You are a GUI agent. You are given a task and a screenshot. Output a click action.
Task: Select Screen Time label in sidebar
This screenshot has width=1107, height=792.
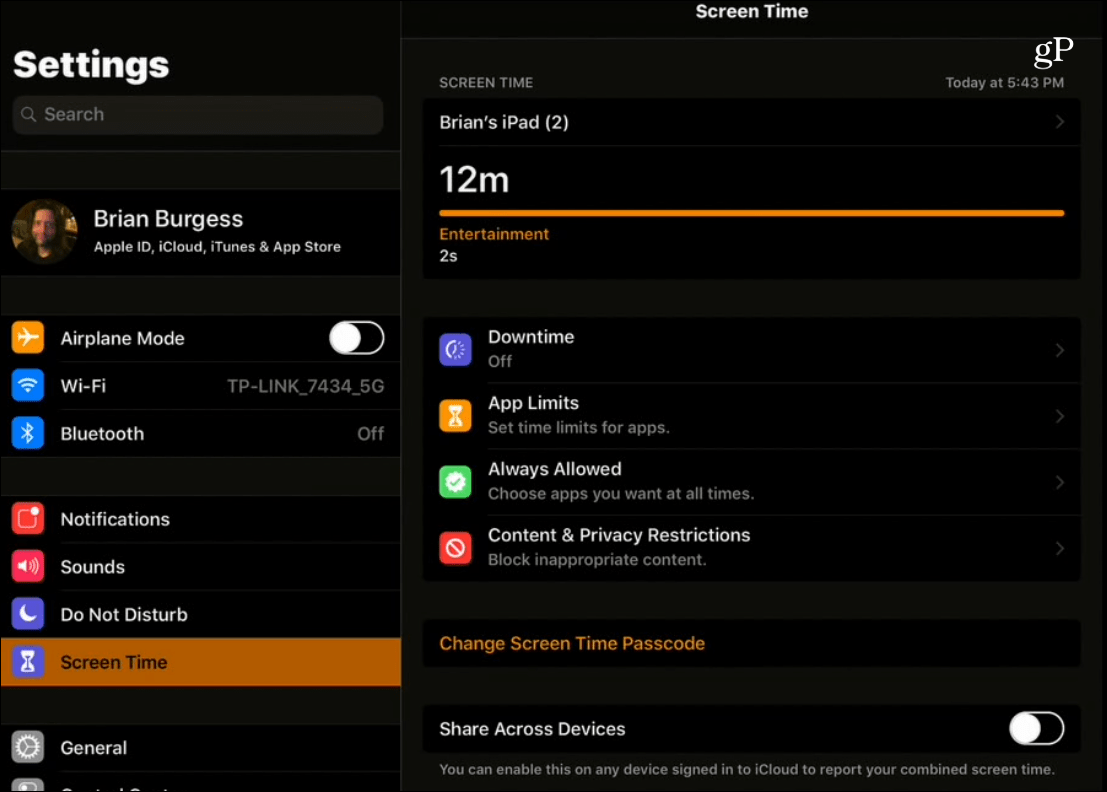(114, 662)
